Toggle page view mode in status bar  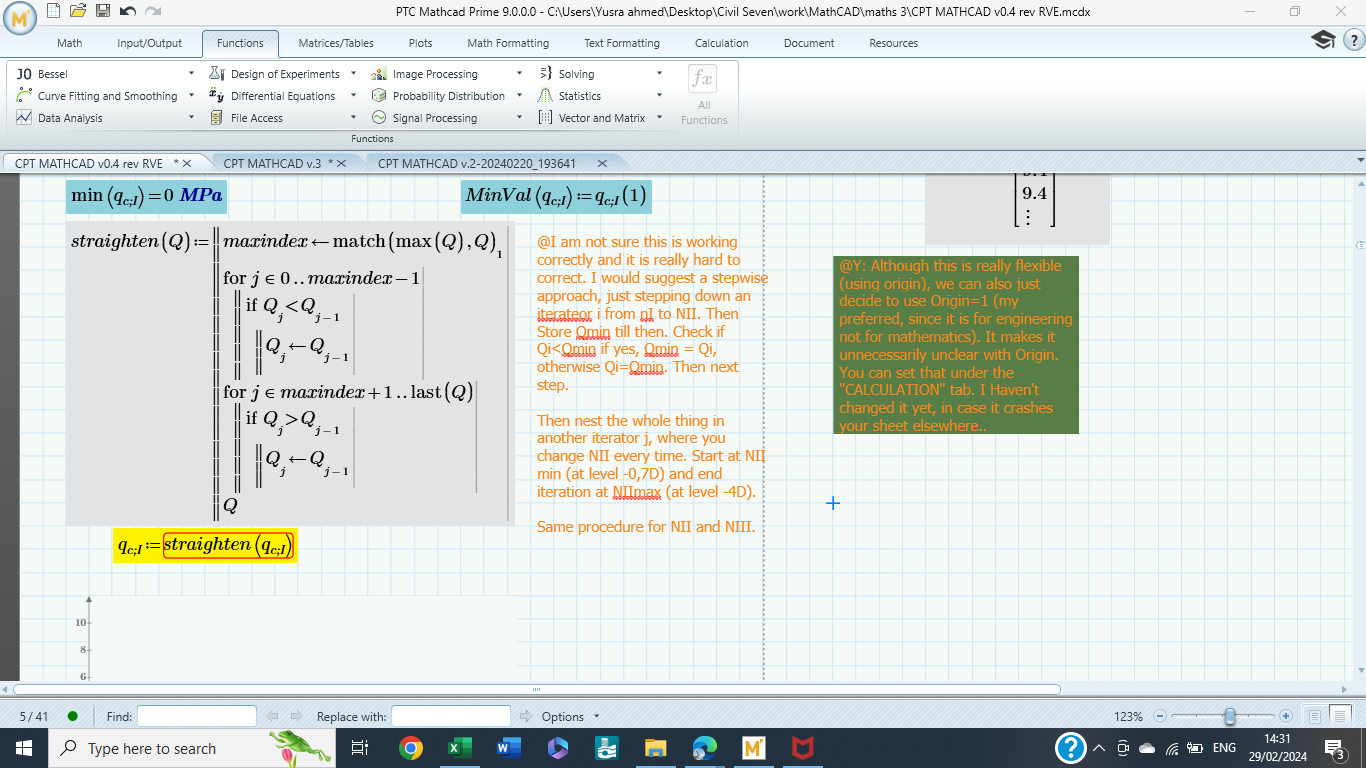tap(1341, 716)
